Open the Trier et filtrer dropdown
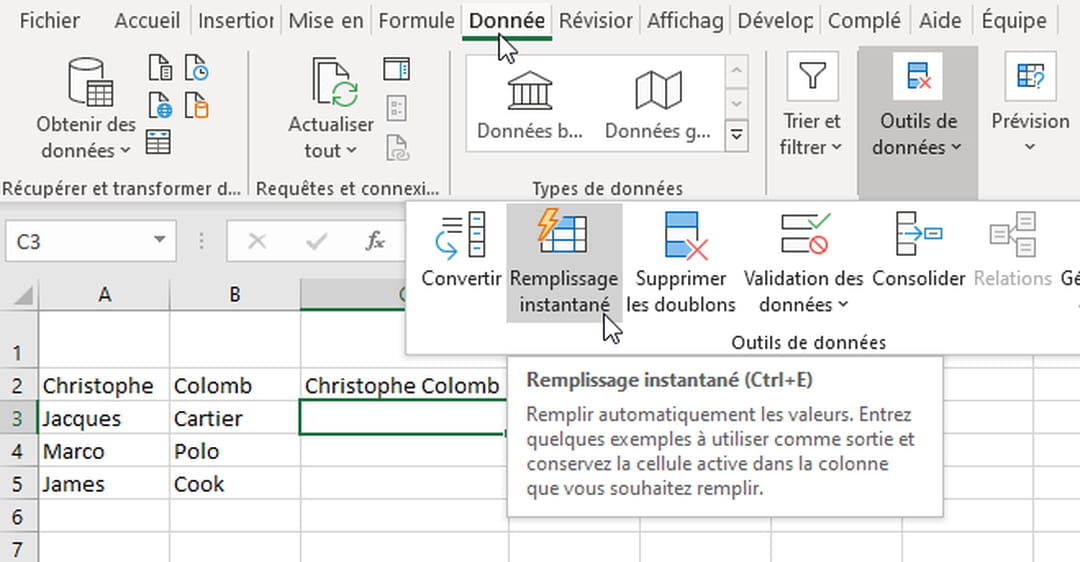 pos(811,107)
